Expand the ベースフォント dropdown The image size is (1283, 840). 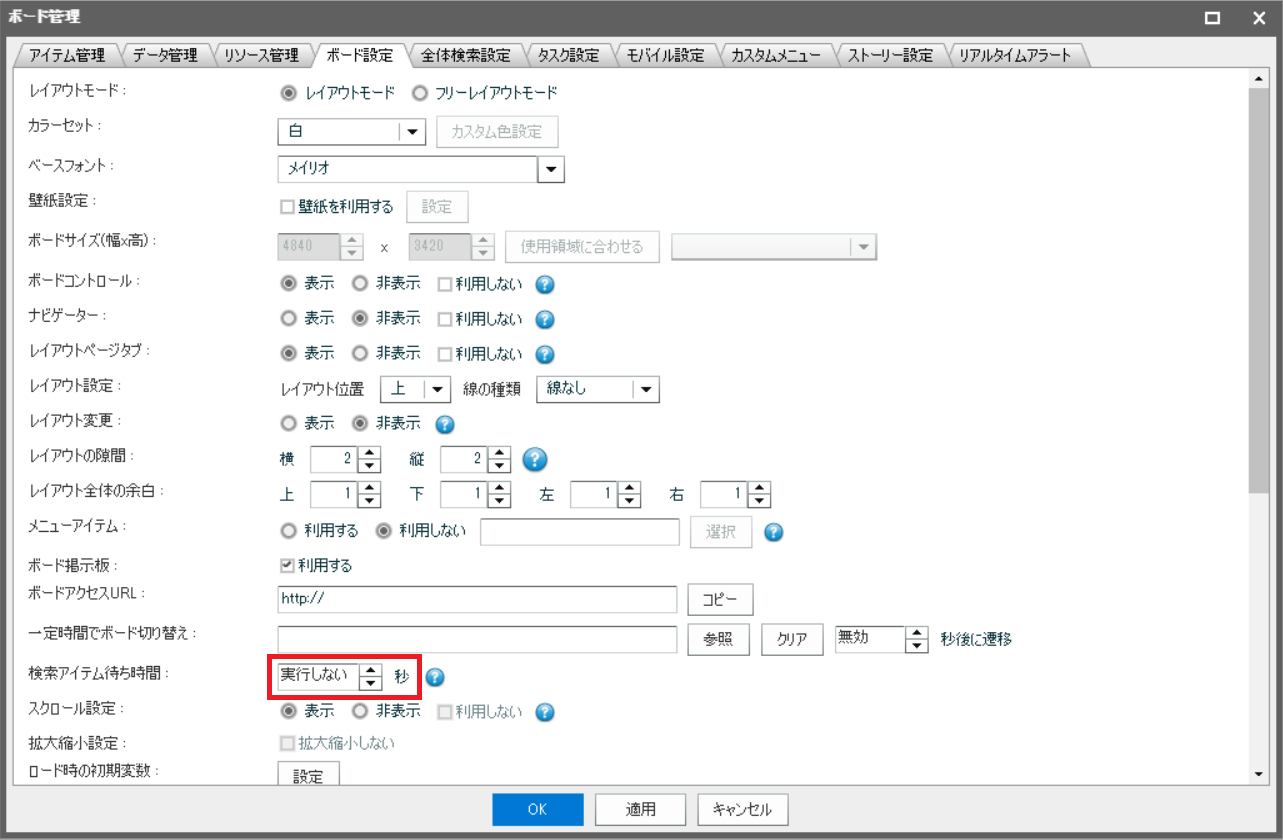pos(551,170)
